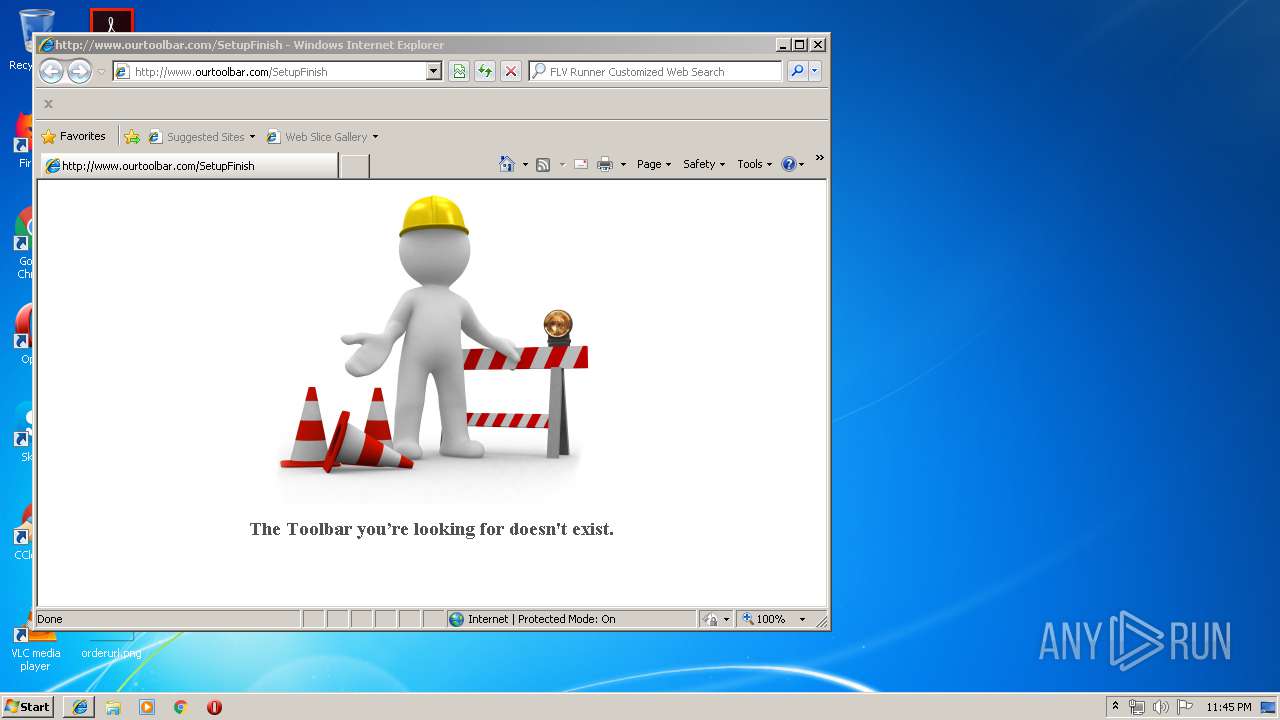Open the security lock status dropdown
1280x720 pixels.
[716, 619]
